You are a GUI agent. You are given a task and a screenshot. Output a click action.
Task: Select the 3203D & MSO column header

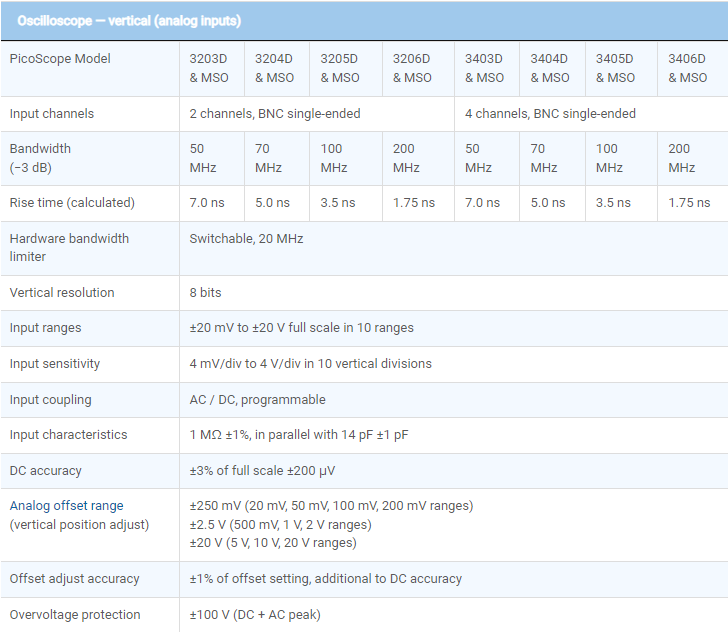[x=209, y=68]
